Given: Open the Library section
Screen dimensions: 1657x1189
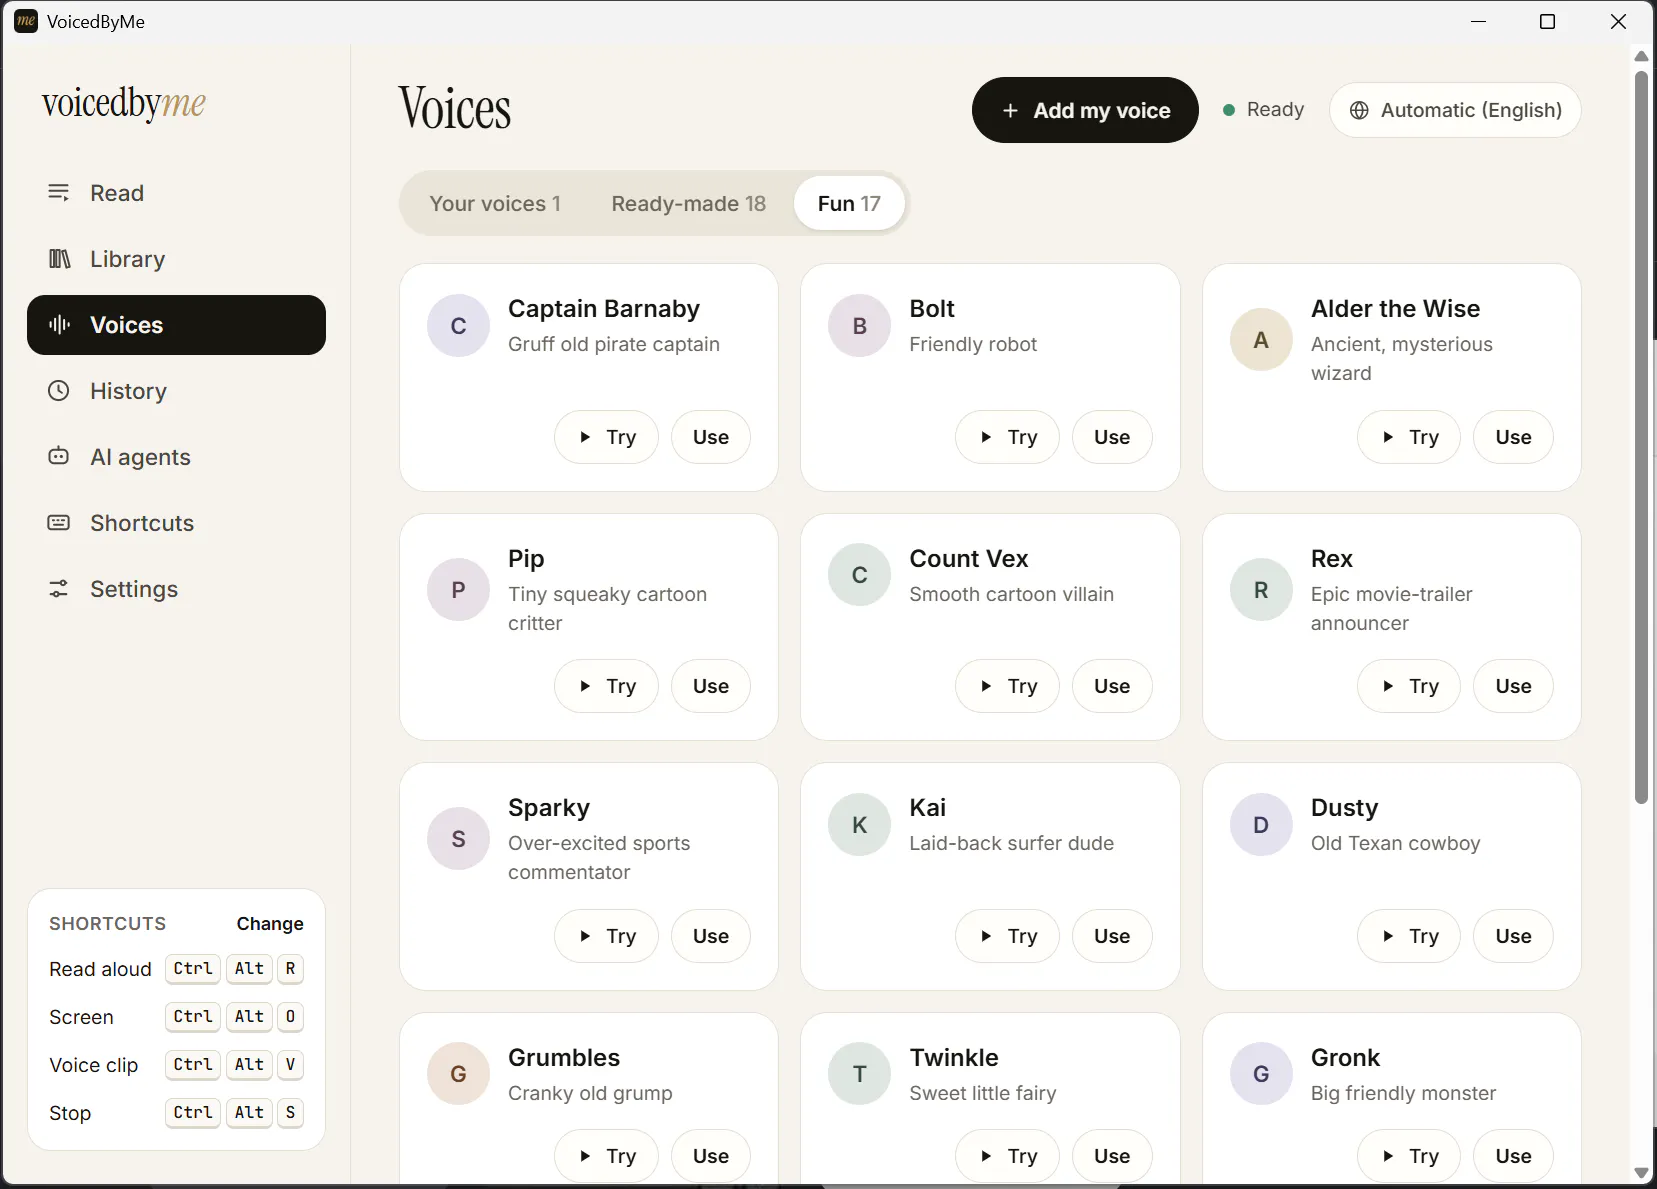Looking at the screenshot, I should point(176,259).
